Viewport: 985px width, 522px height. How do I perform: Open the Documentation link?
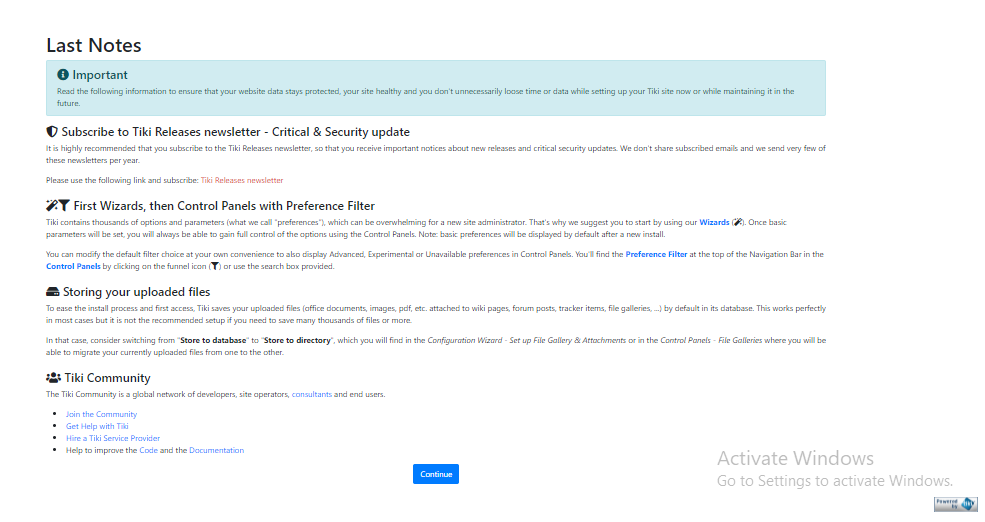click(x=216, y=450)
